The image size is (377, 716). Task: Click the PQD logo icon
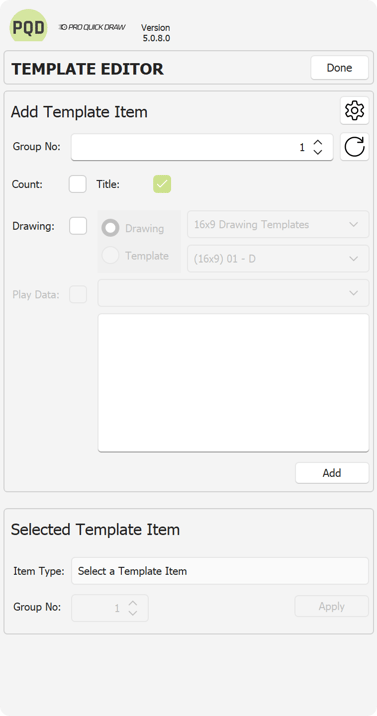(29, 27)
